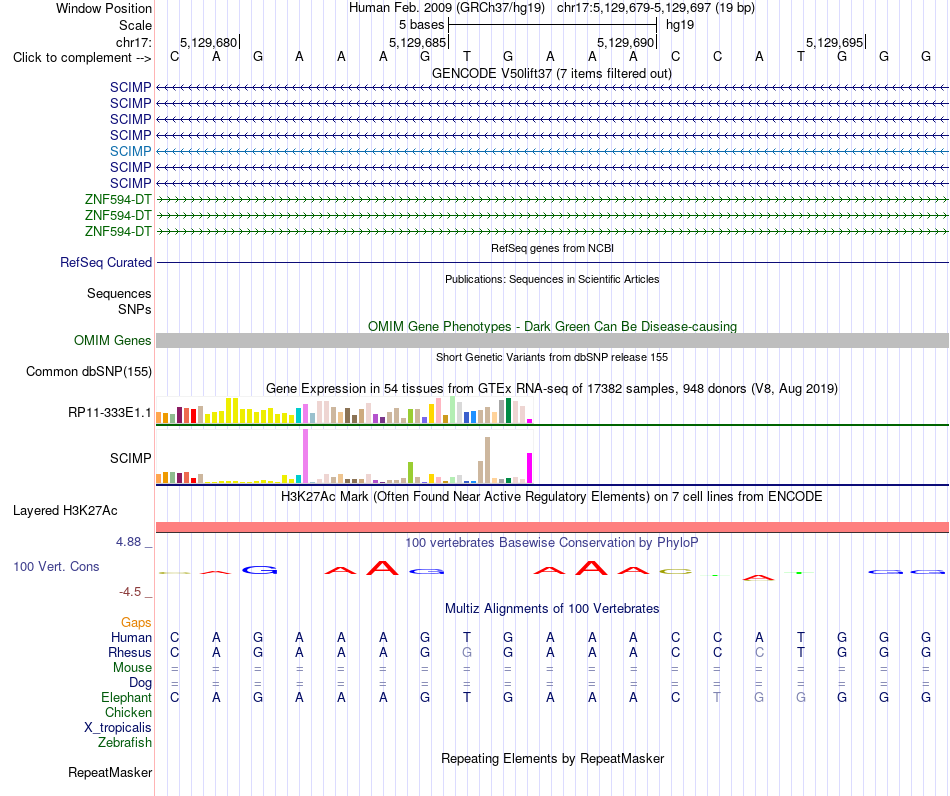Click the 'chr17:' ruler label

coord(134,42)
